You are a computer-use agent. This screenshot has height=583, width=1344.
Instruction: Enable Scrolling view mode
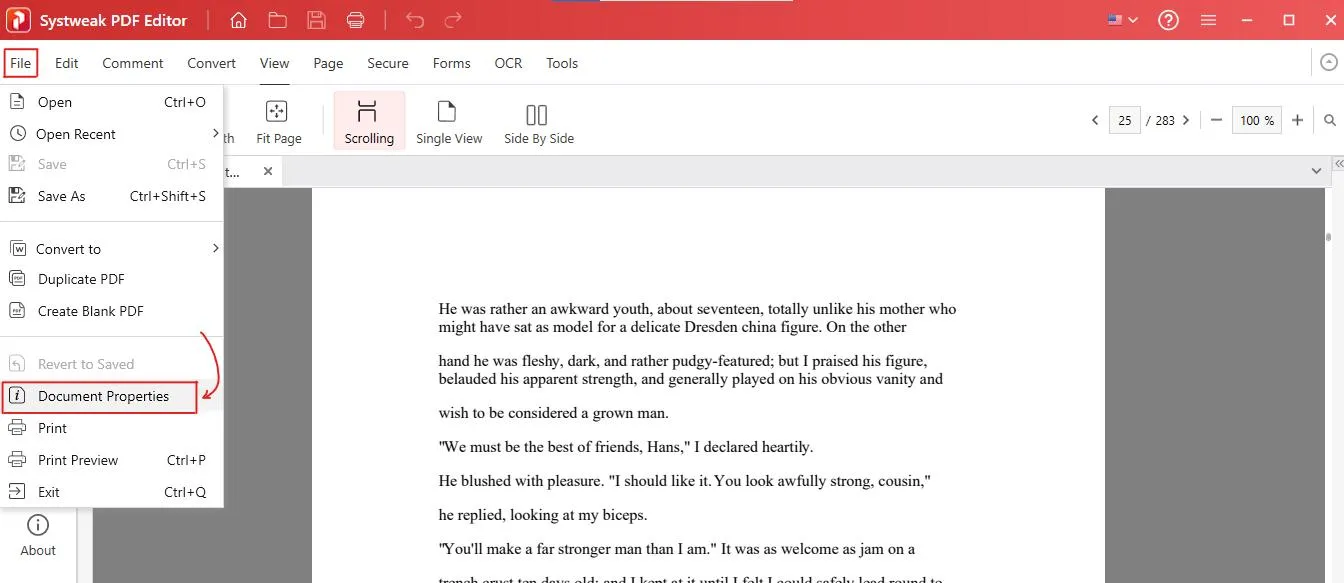(x=369, y=121)
